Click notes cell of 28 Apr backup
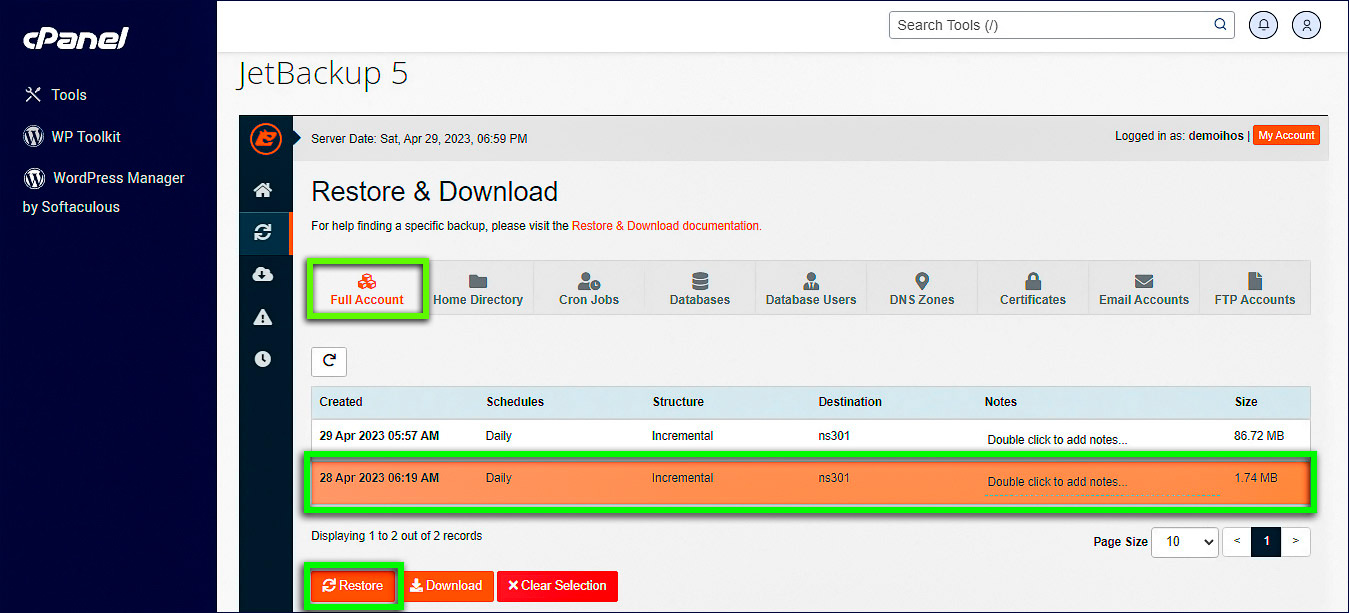Screen dimensions: 1349x613 1057,482
